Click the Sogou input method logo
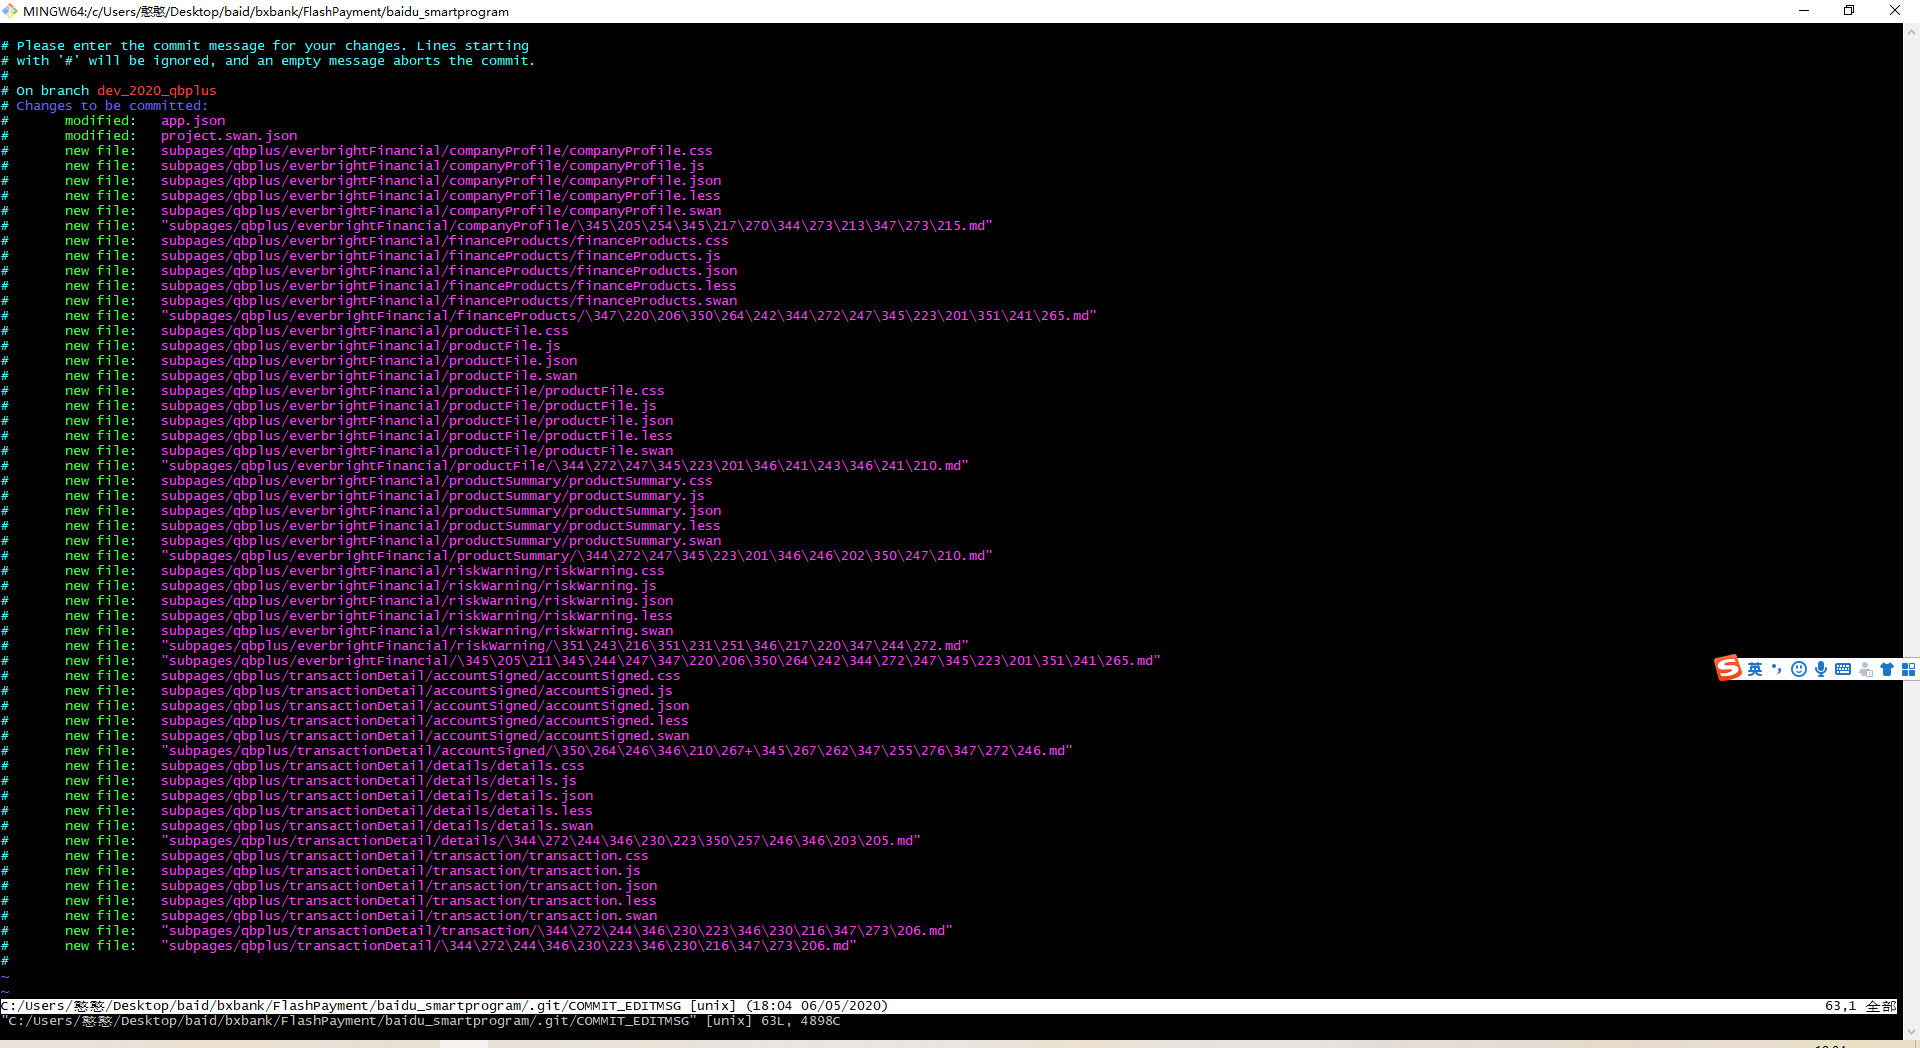 [1728, 668]
